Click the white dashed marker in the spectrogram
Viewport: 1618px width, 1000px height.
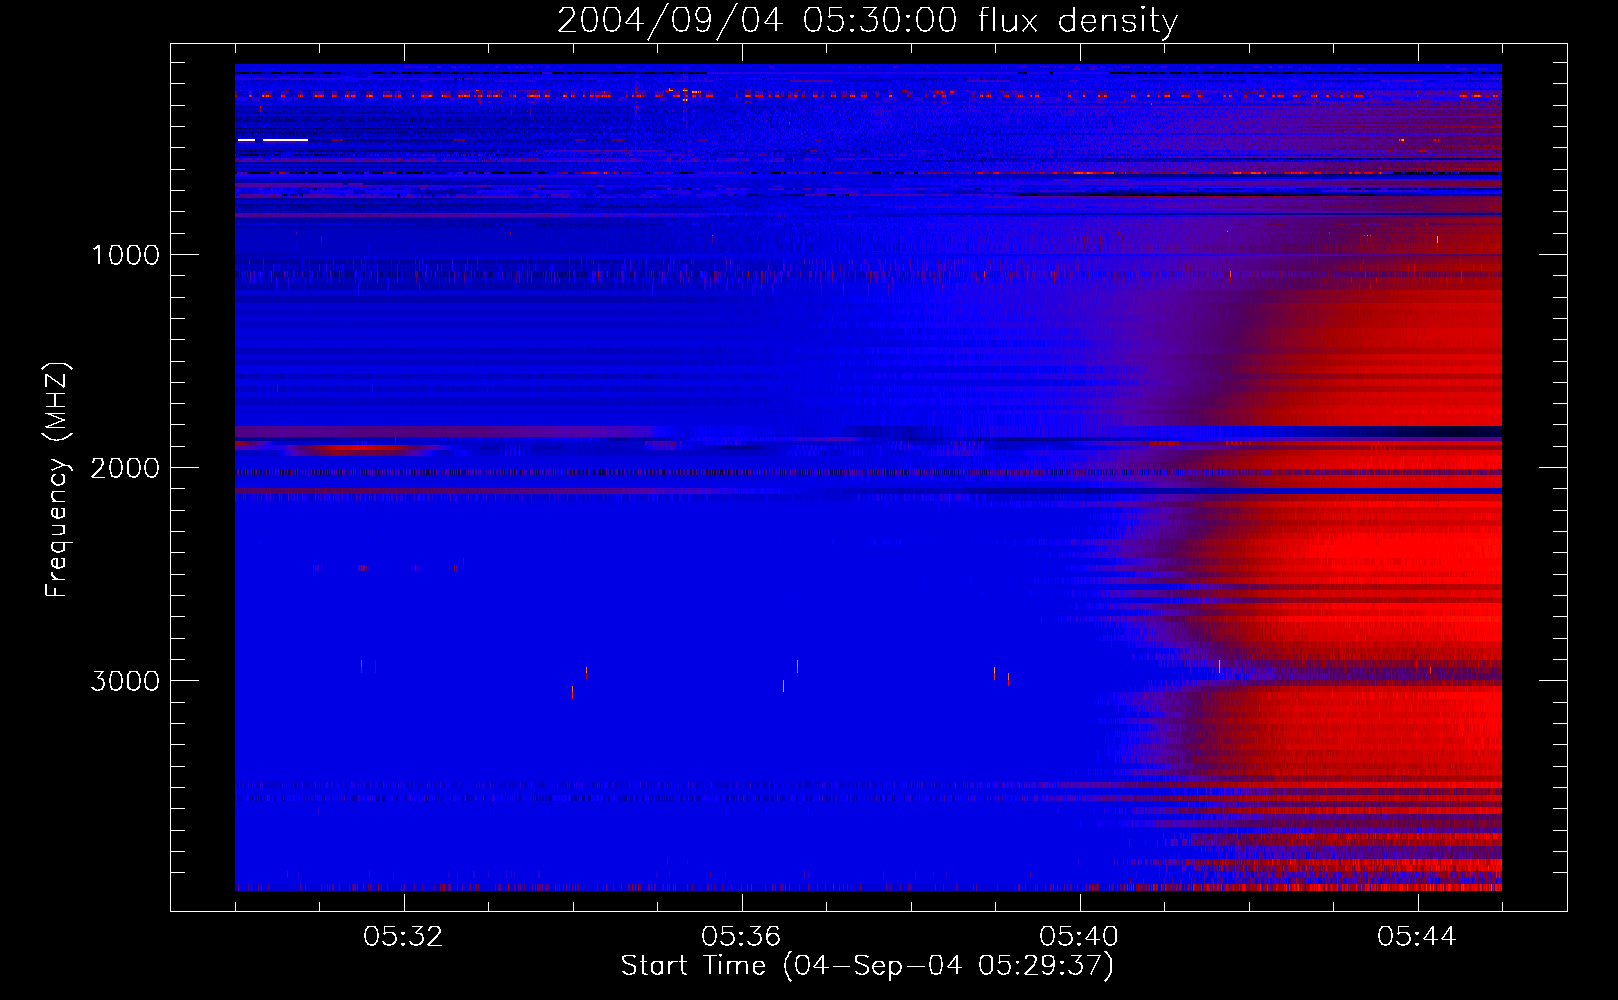[273, 141]
